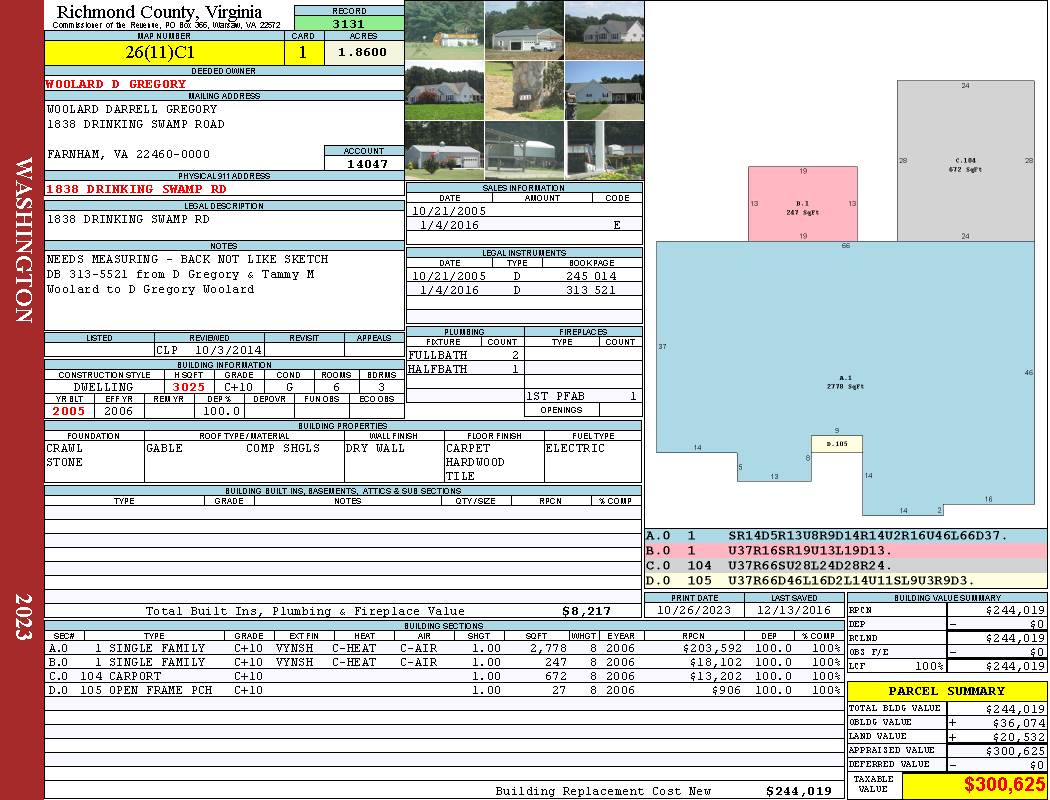Select the Richmond County, Virginia title
1050x800 pixels.
(x=159, y=11)
